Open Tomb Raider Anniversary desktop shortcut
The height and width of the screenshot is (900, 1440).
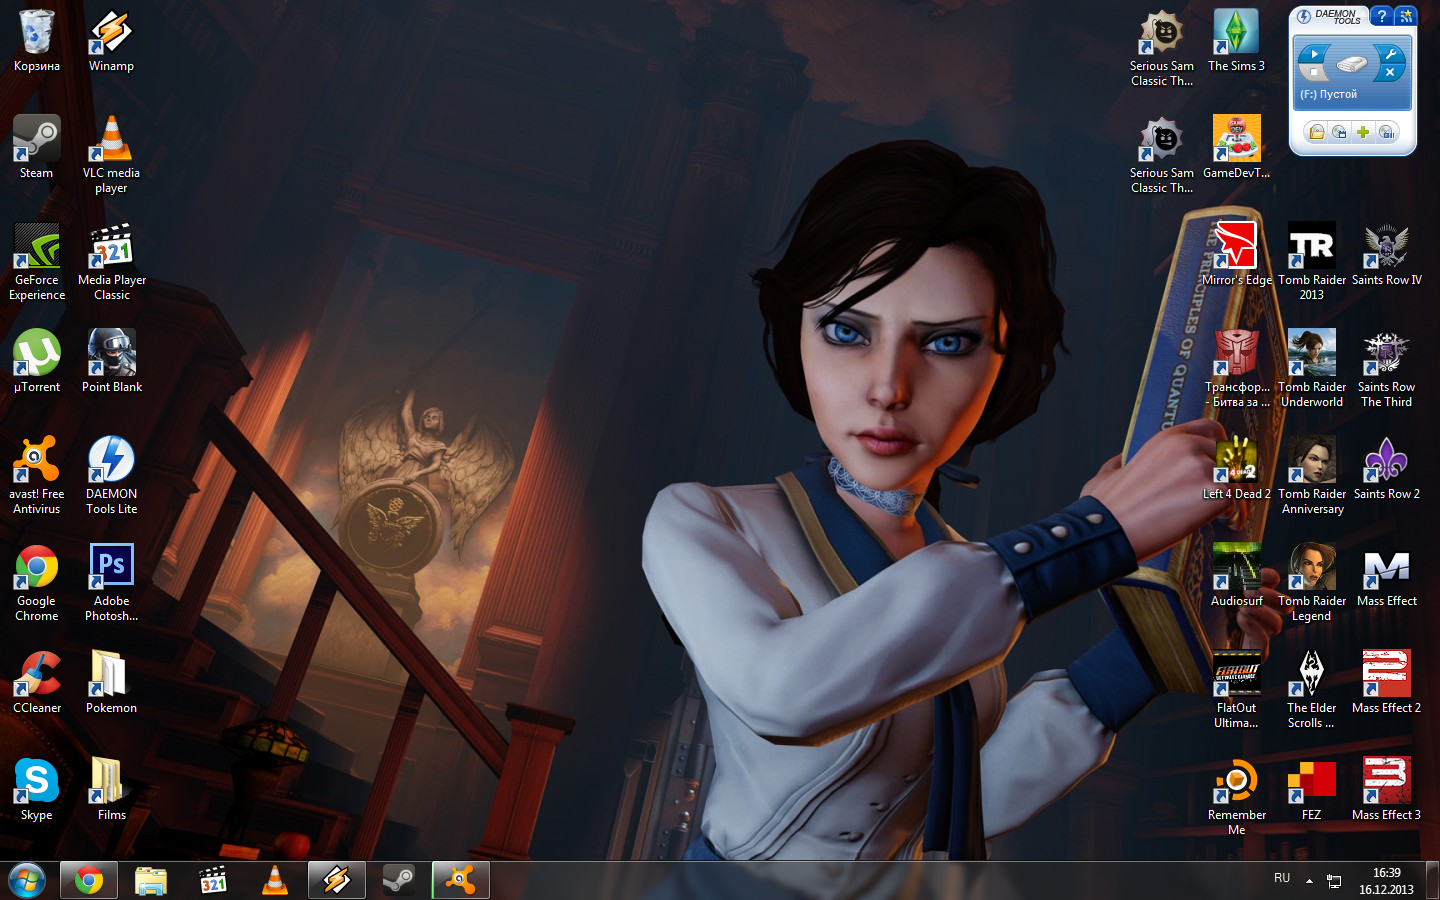1311,476
